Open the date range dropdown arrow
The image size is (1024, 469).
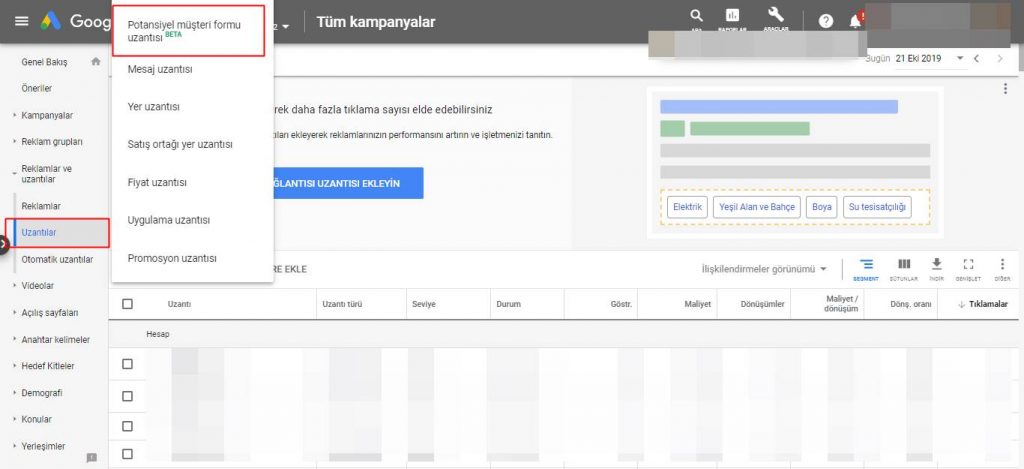[x=960, y=59]
